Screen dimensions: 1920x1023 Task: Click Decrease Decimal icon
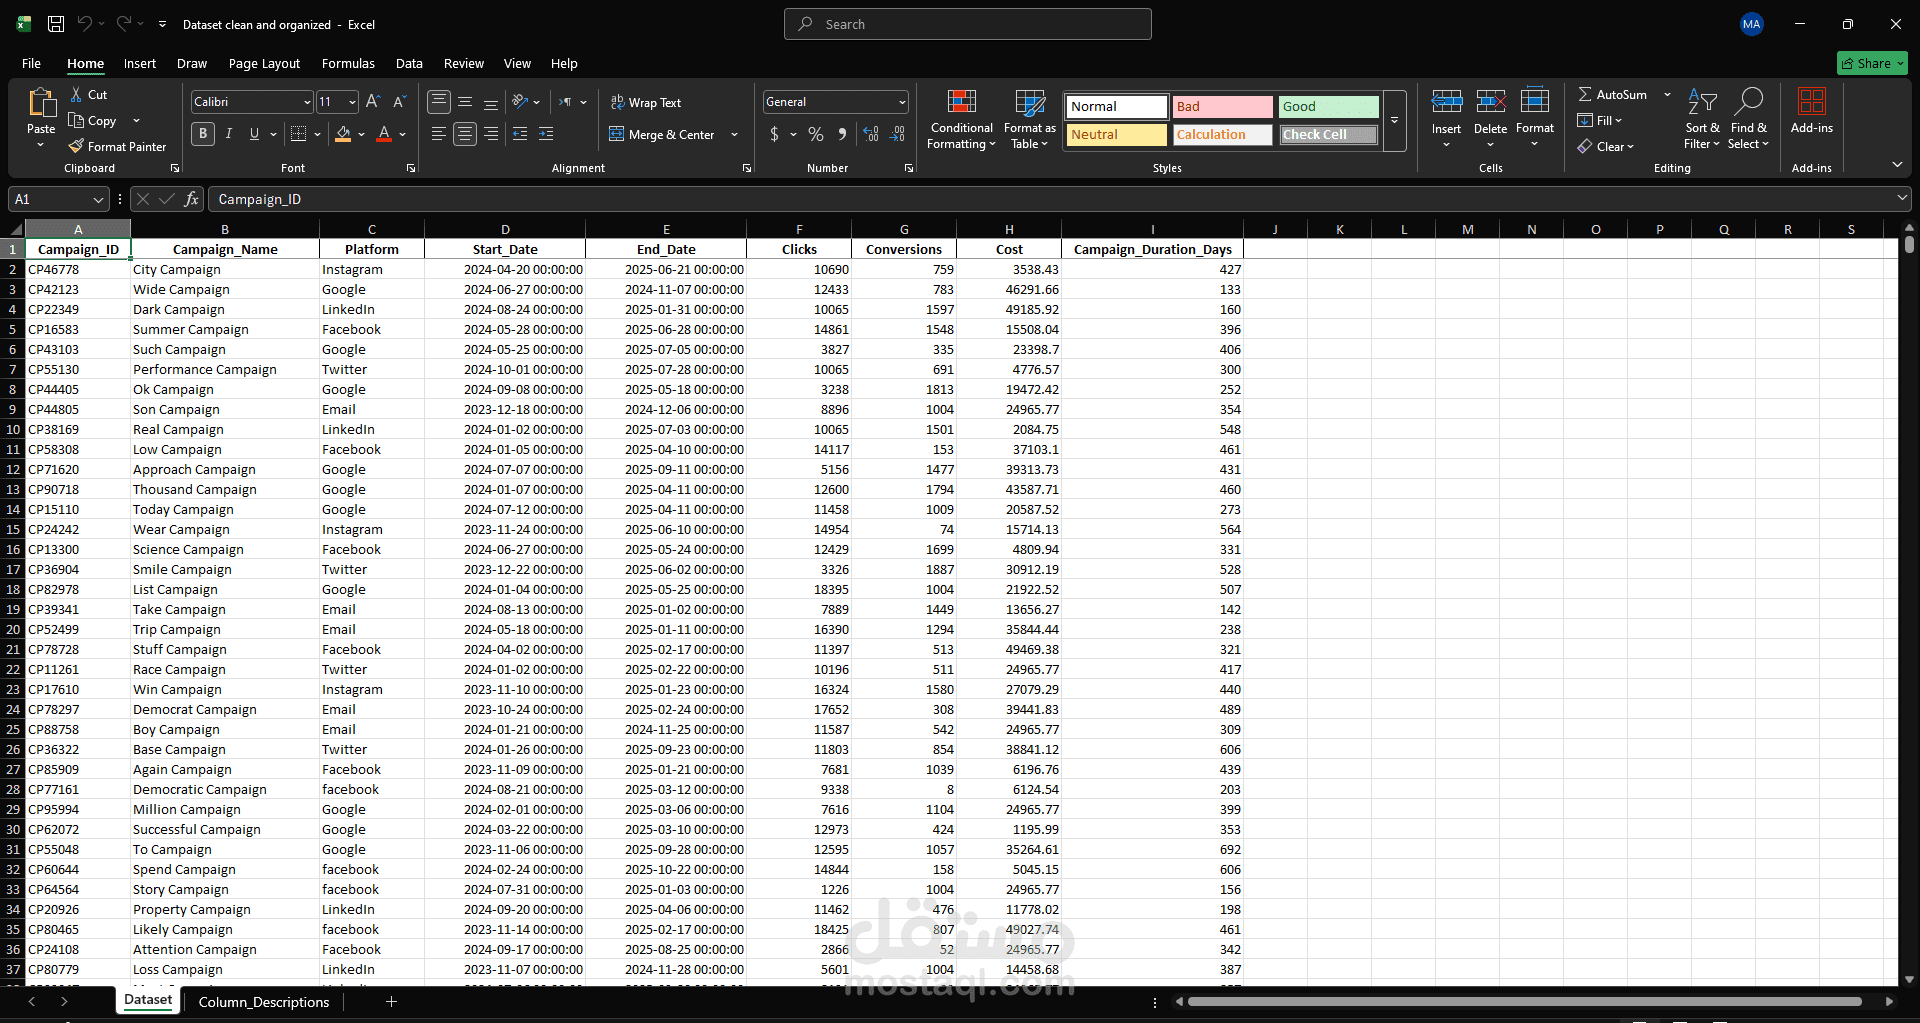tap(898, 134)
